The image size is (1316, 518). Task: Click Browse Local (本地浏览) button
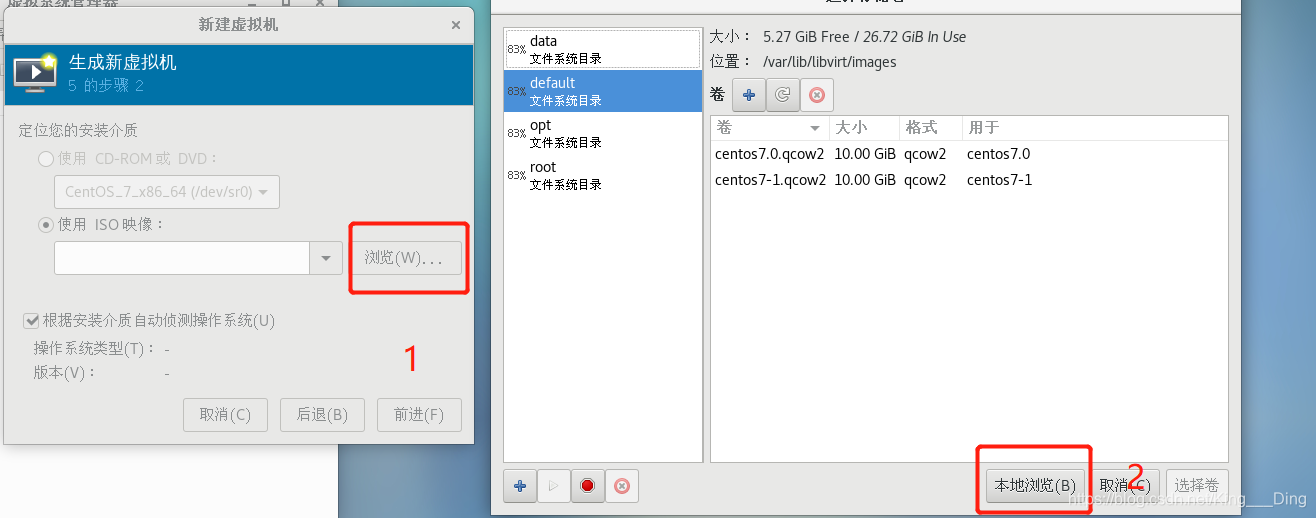1035,485
